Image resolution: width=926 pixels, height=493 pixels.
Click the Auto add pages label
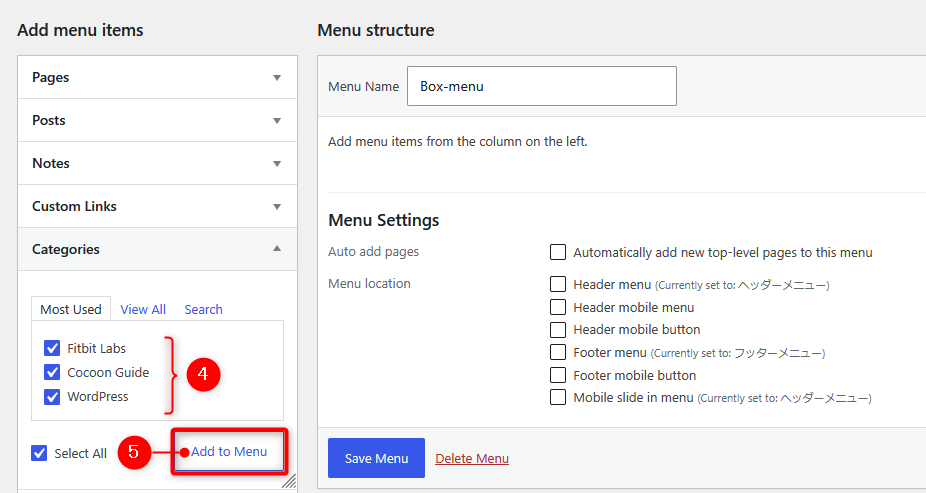point(373,252)
